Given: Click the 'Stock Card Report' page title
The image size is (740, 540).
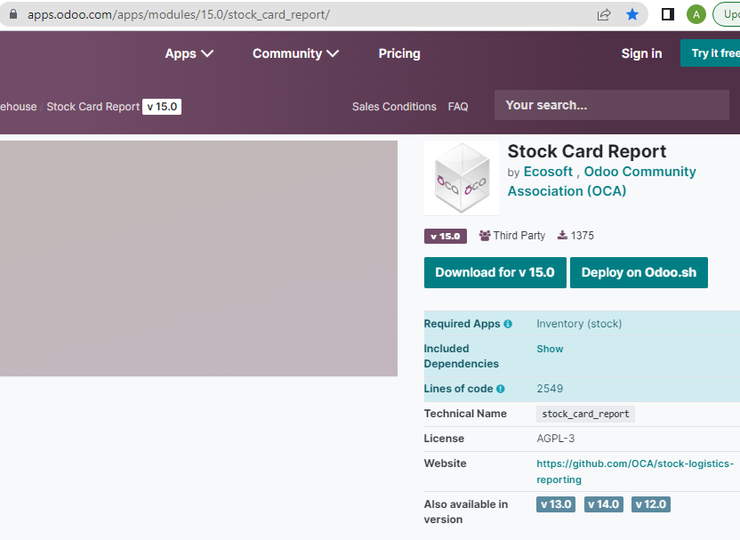Looking at the screenshot, I should [587, 152].
